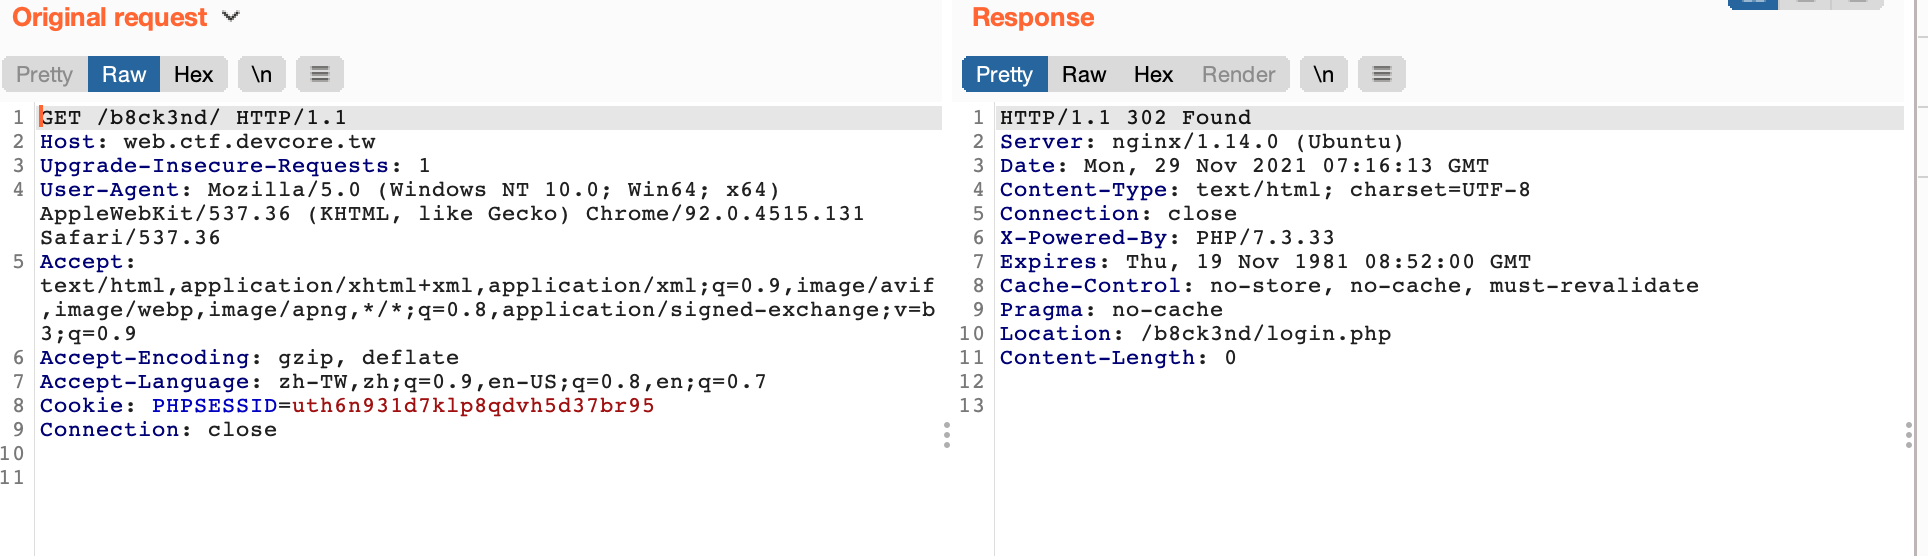Click the middle layout icon at top right

coord(1805,3)
